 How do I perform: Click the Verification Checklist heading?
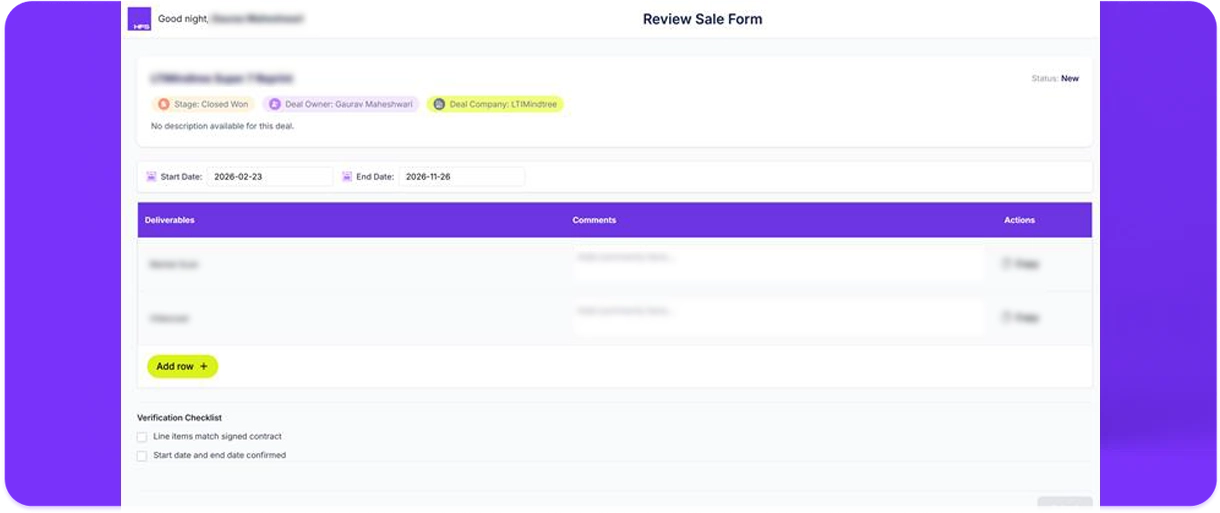(x=179, y=418)
